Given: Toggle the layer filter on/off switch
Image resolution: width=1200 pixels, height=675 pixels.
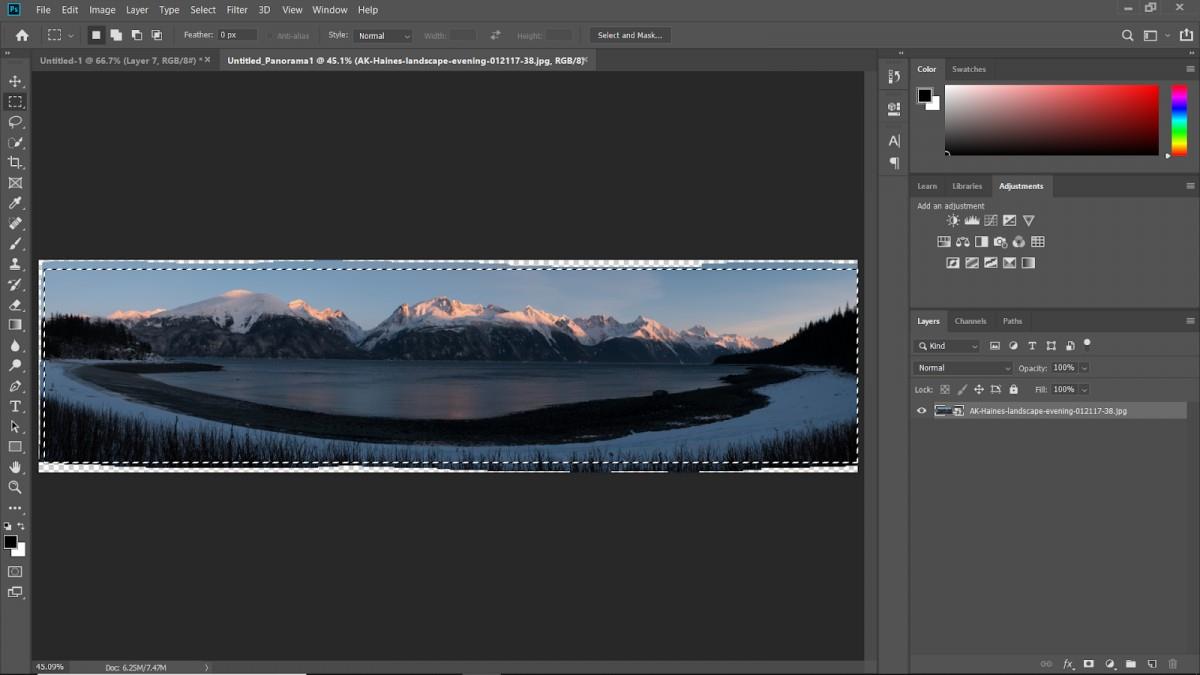Looking at the screenshot, I should [x=1087, y=344].
